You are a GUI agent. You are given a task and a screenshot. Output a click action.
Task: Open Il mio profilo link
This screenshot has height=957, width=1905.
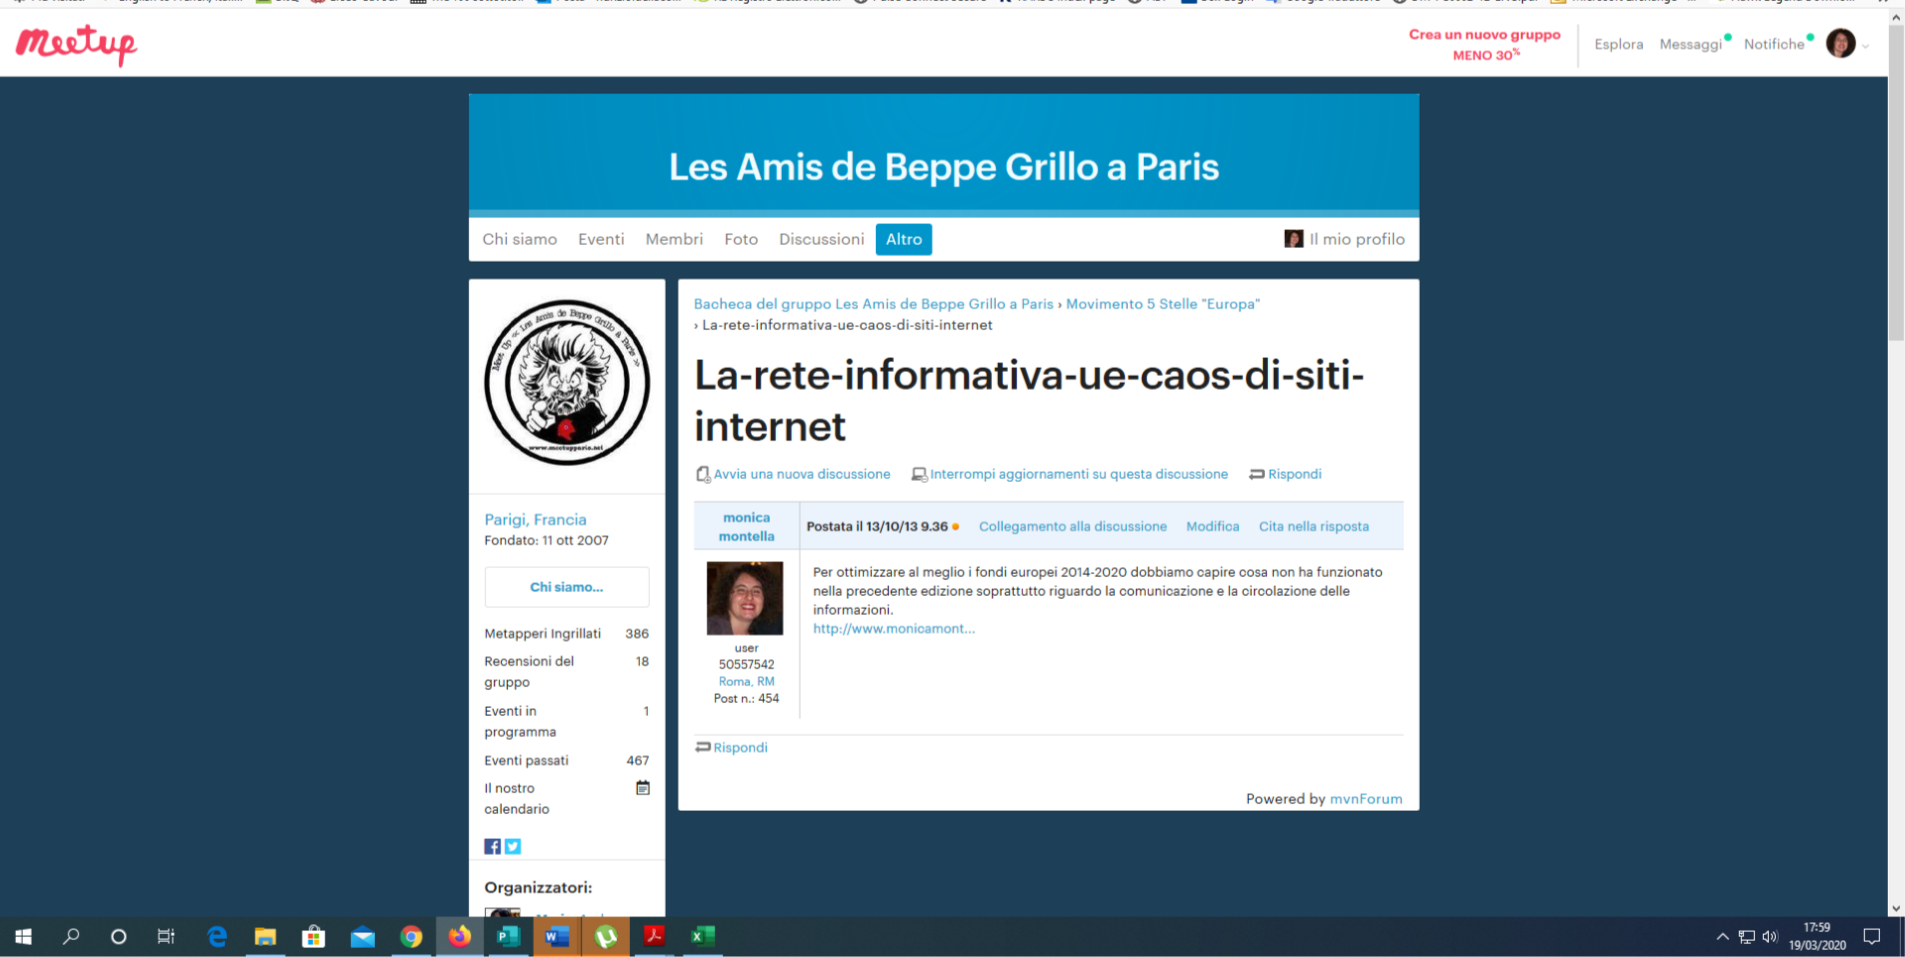click(x=1345, y=239)
